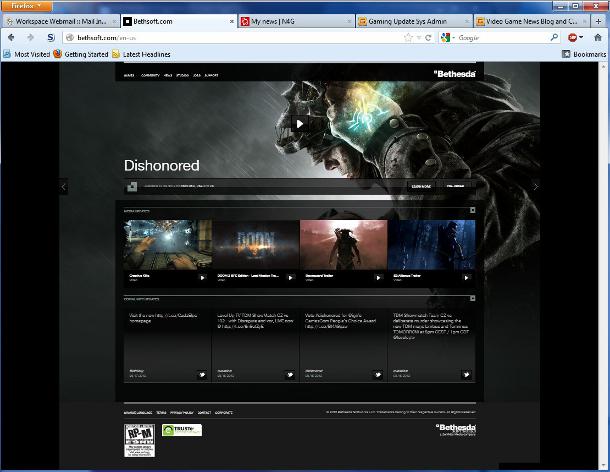610x472 pixels.
Task: Open the Contact footer link
Action: coord(204,412)
